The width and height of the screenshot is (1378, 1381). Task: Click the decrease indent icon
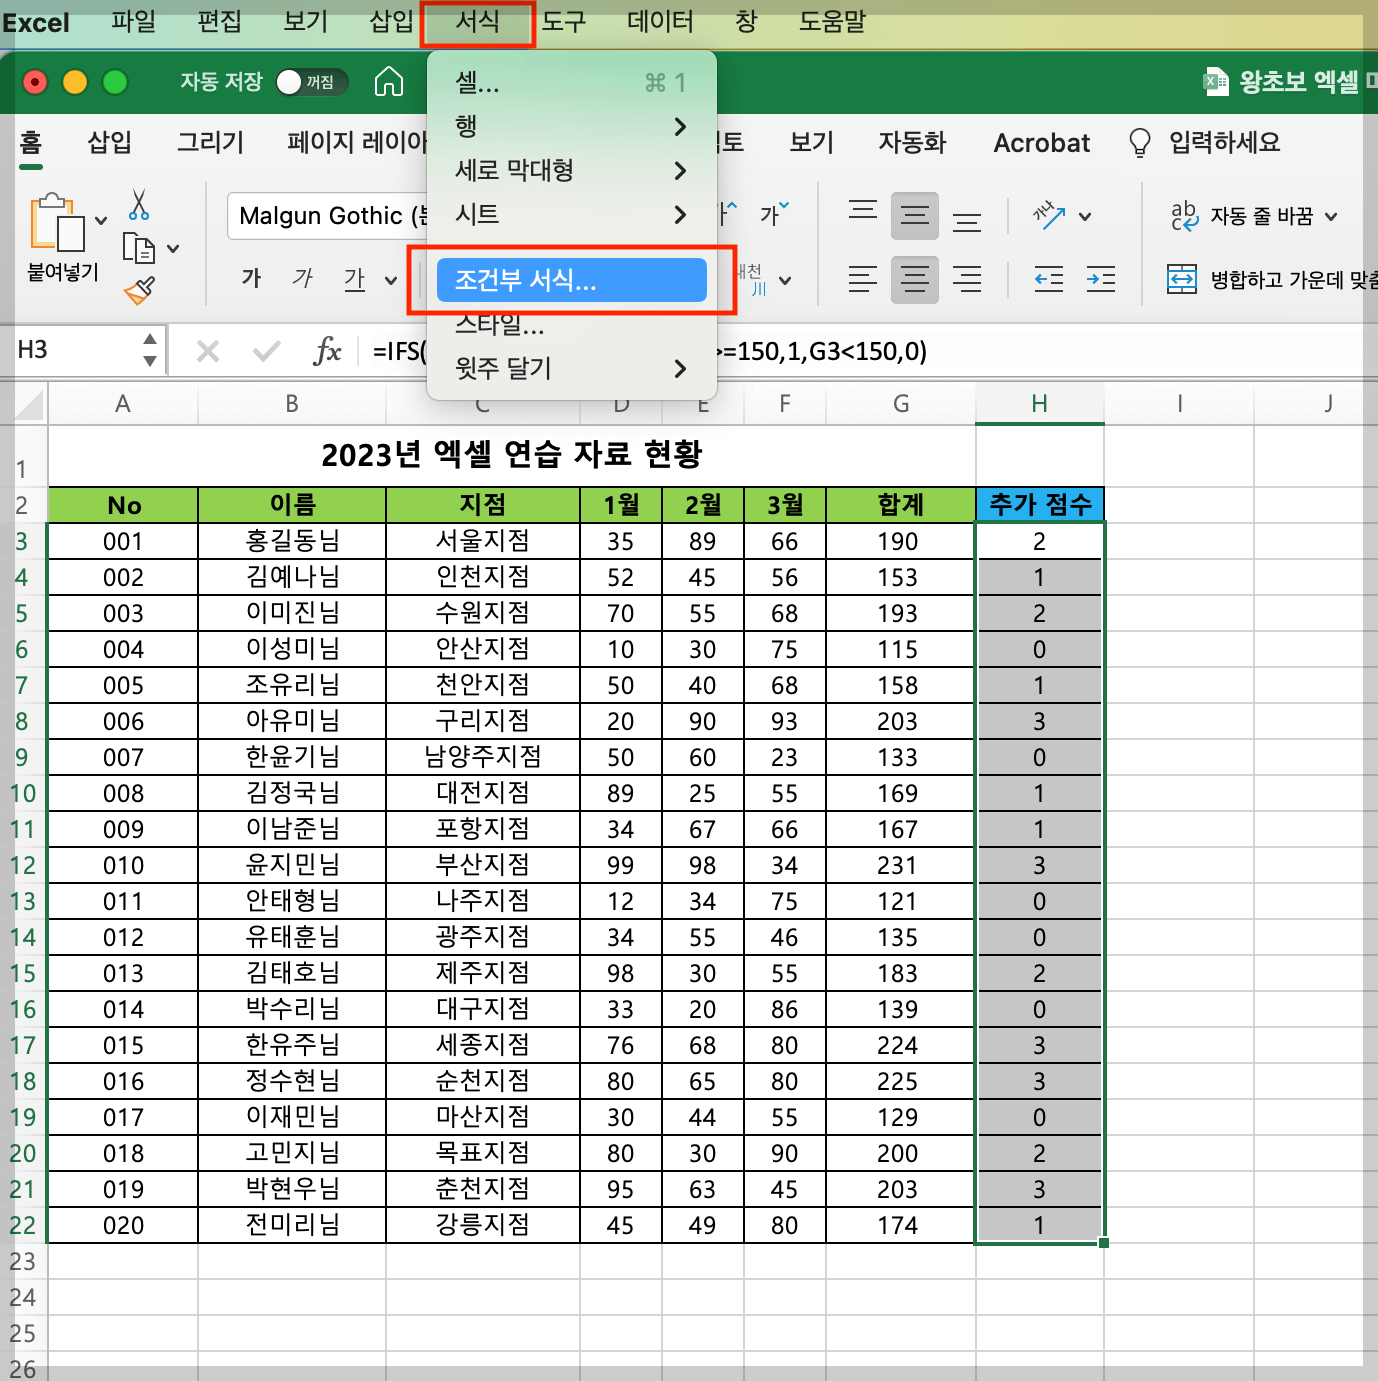[x=1049, y=280]
